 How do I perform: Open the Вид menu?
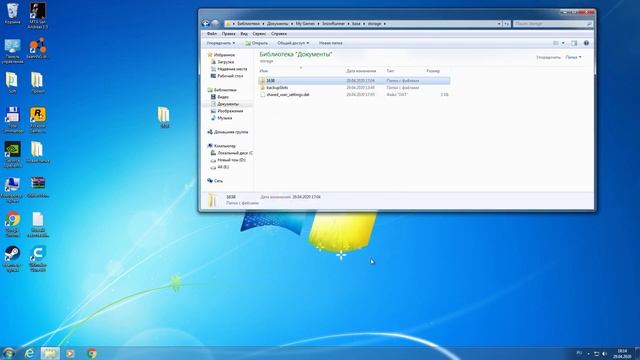pyautogui.click(x=244, y=33)
